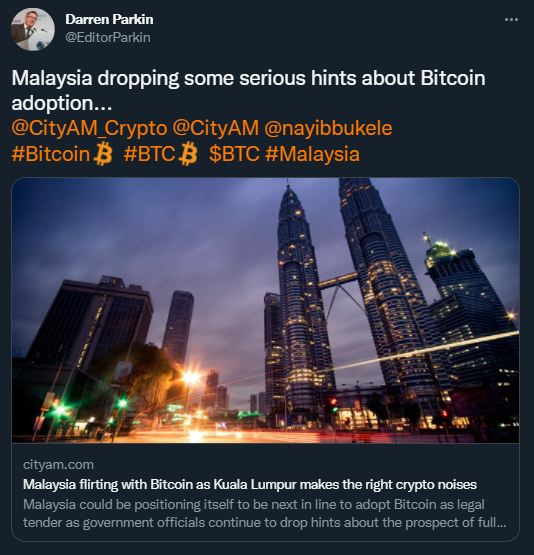Click the twin towers in the card photo
This screenshot has width=534, height=555.
click(x=347, y=294)
